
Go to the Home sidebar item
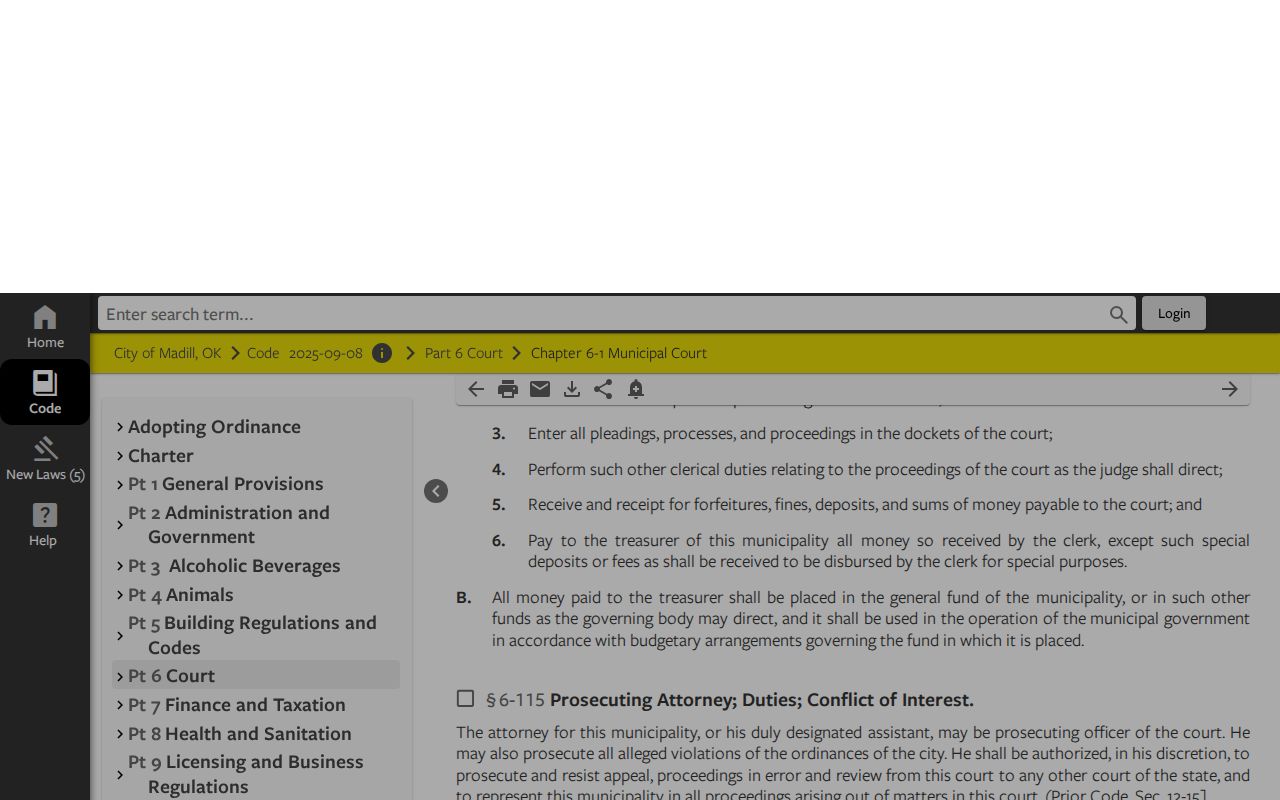[45, 327]
